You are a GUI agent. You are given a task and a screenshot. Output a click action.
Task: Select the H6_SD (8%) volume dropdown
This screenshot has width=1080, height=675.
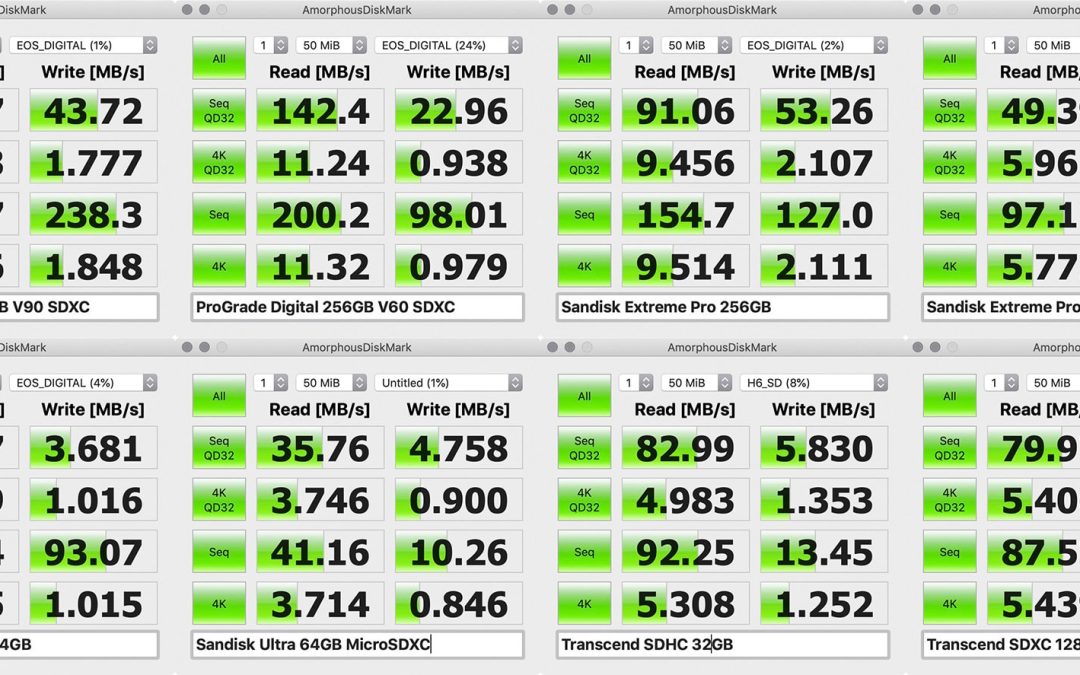click(813, 383)
